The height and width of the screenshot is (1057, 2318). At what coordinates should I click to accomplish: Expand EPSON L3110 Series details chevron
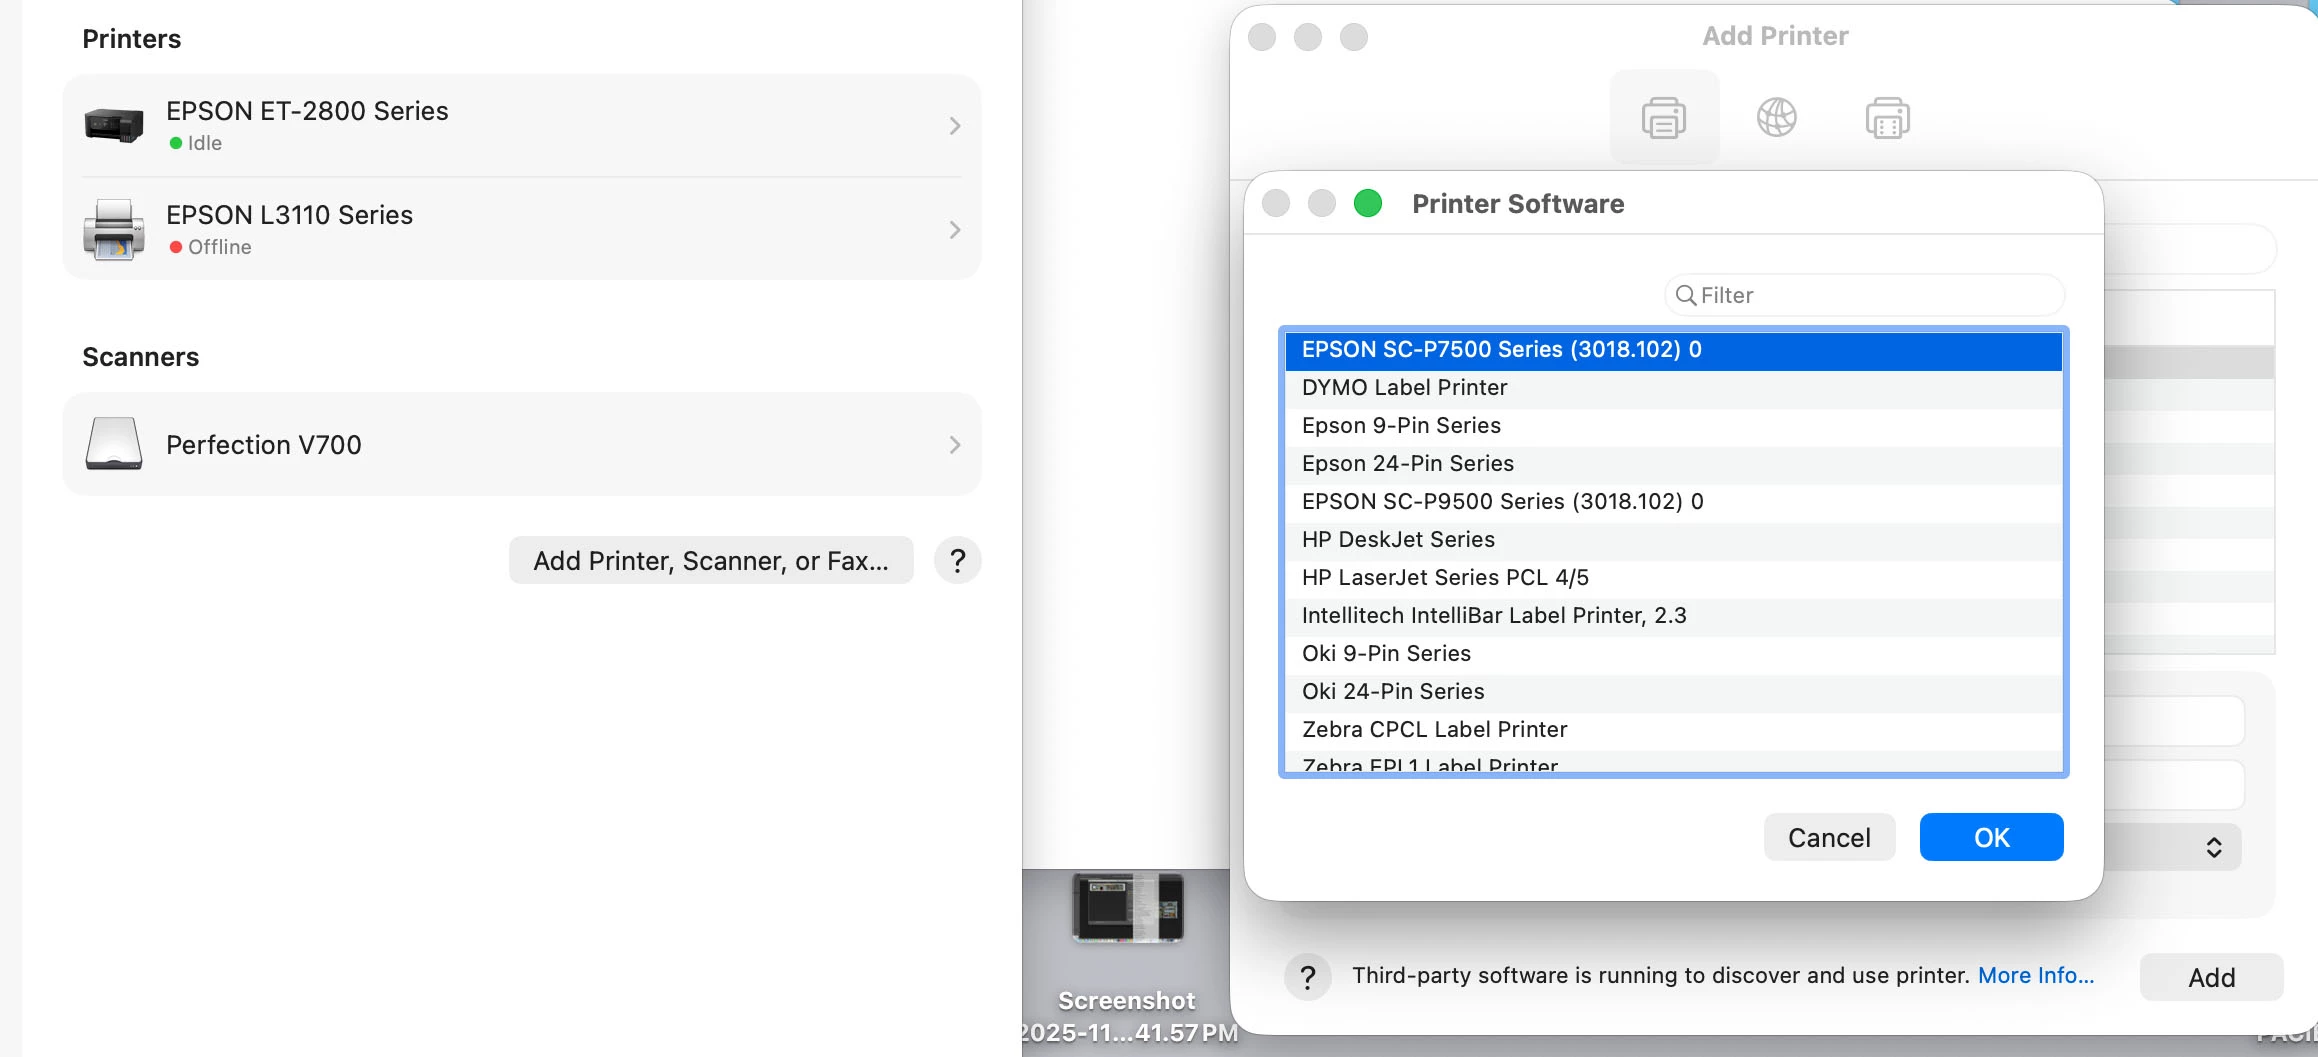click(x=955, y=230)
